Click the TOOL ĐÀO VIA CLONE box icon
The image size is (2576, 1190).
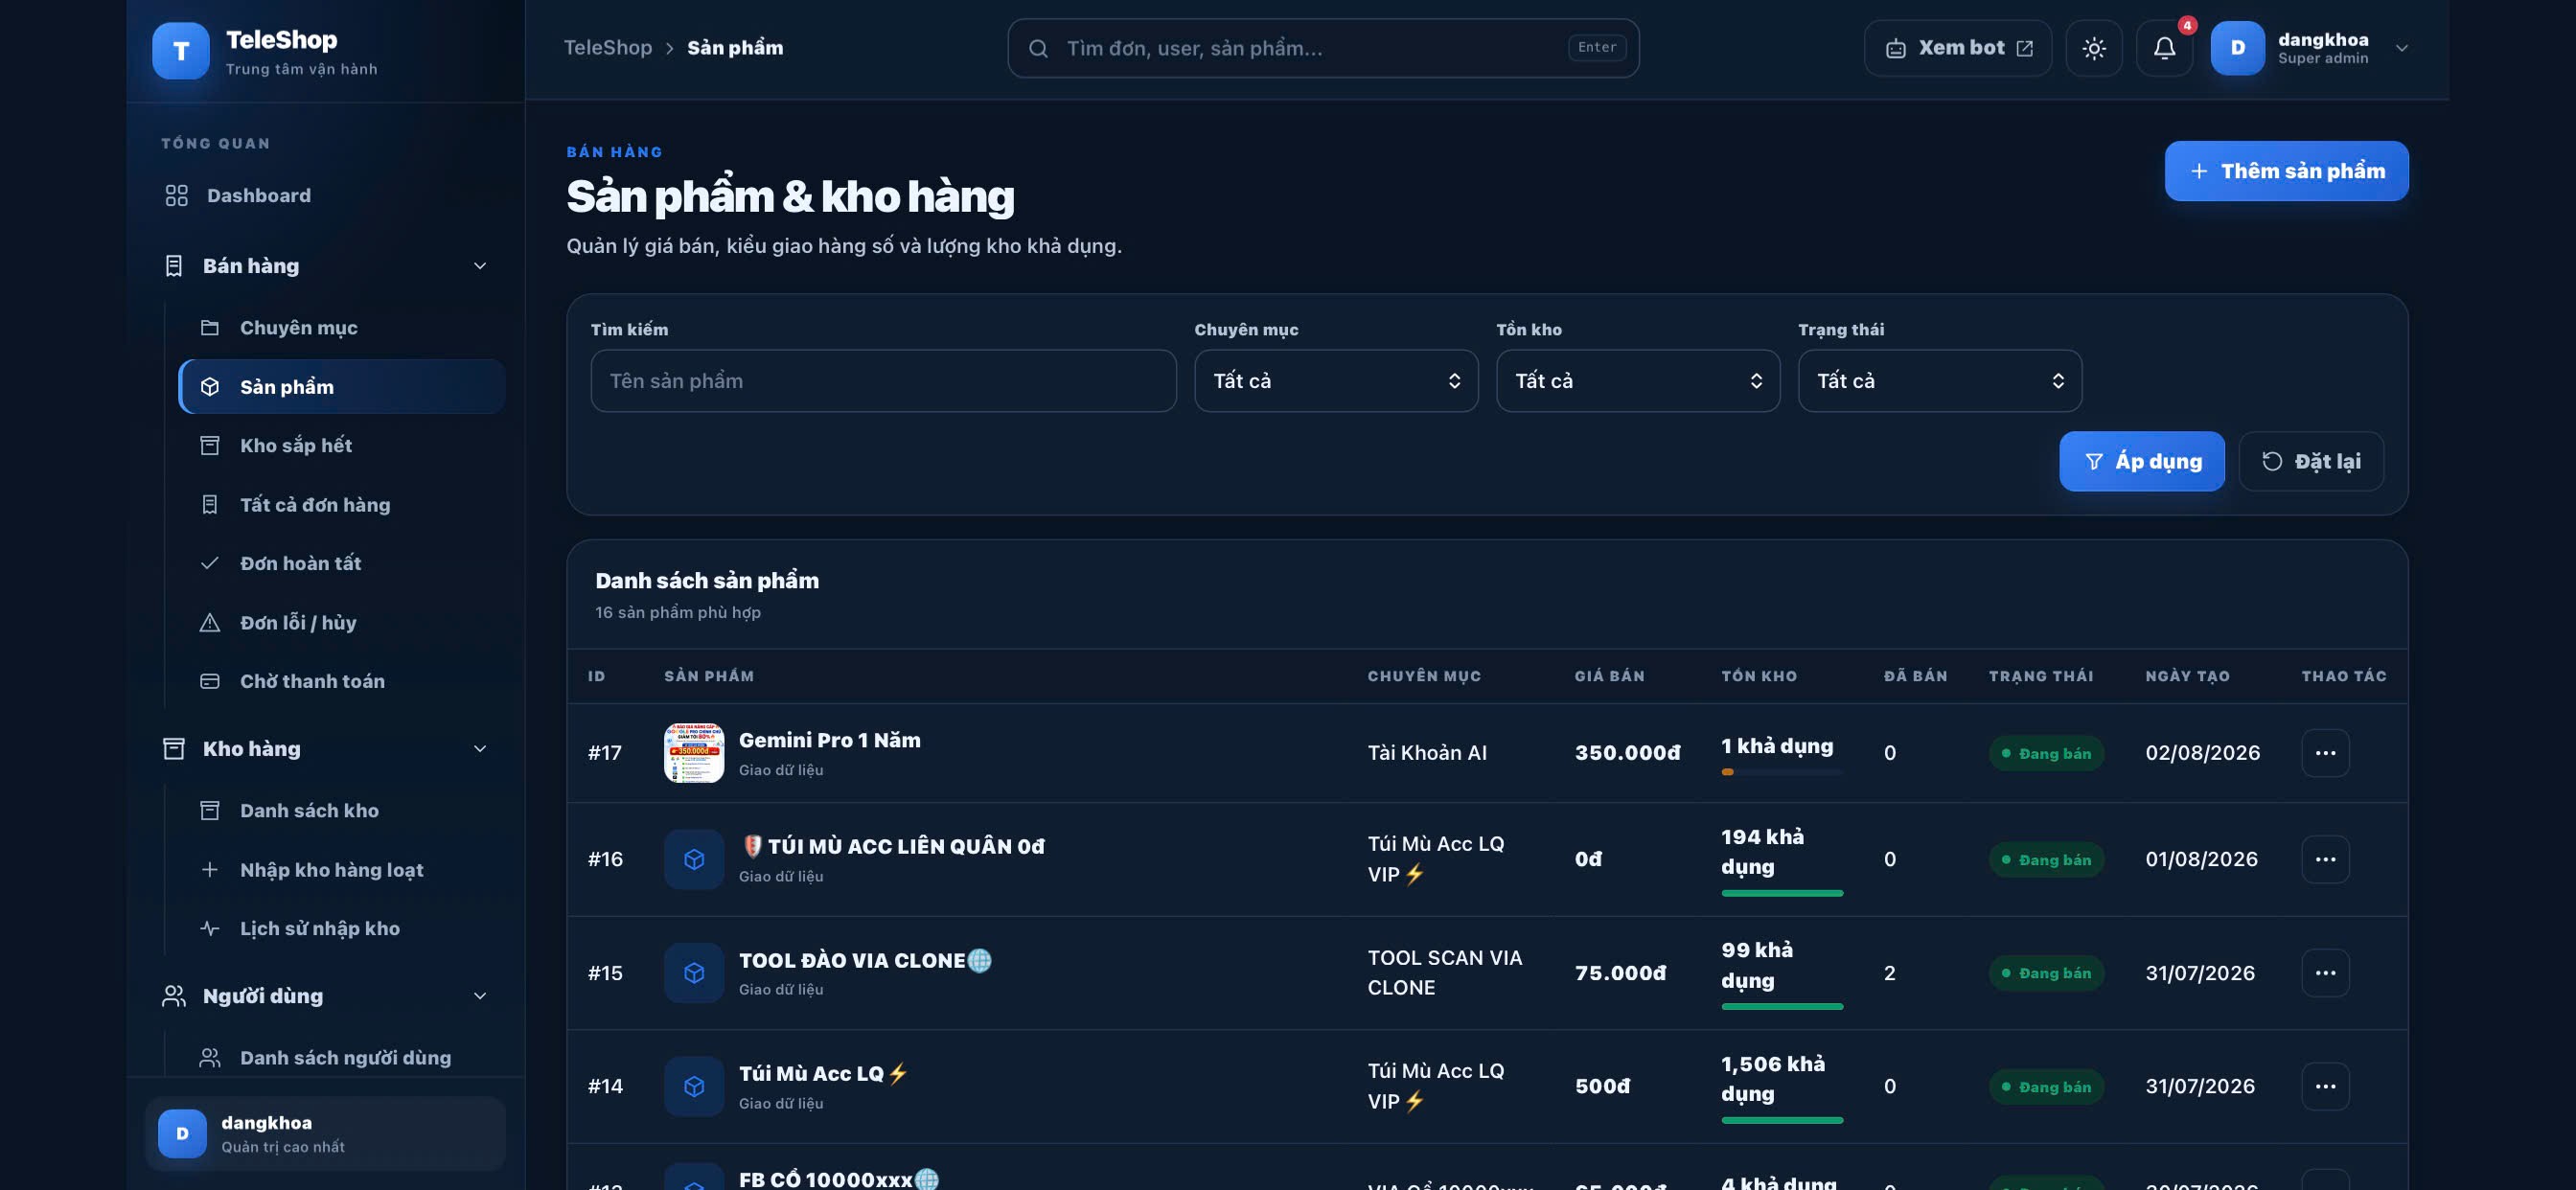694,974
